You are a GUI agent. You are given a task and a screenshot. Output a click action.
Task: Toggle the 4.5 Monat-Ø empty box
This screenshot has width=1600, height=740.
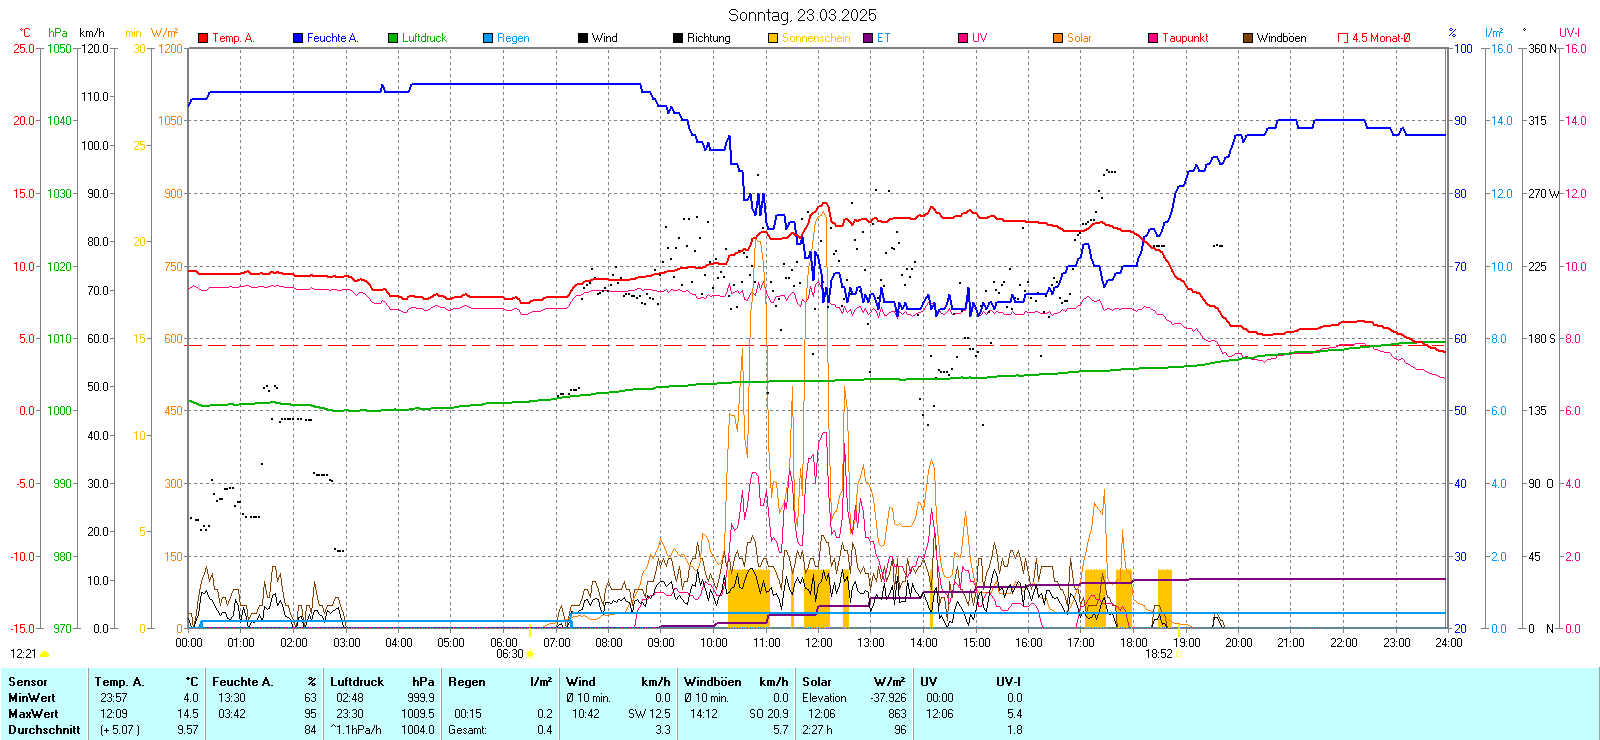point(1343,38)
